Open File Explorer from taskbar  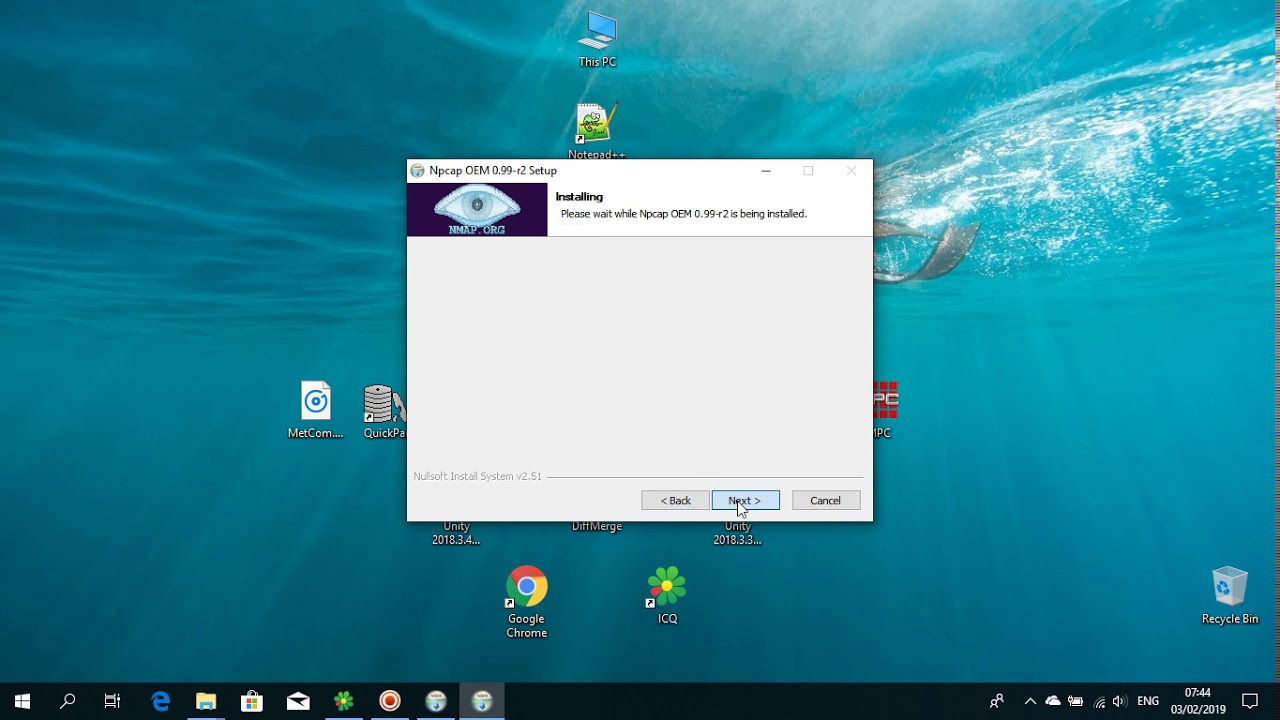[206, 701]
